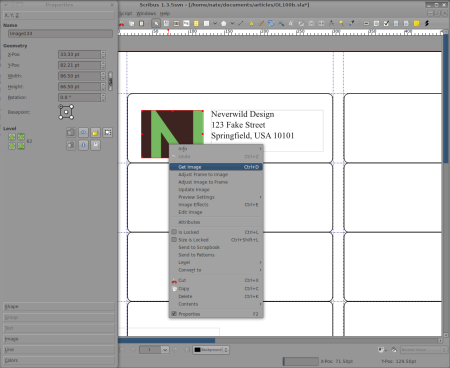Screen dimensions: 450x368
Task: Click the yellow PDF annotation icon
Action: point(416,23)
